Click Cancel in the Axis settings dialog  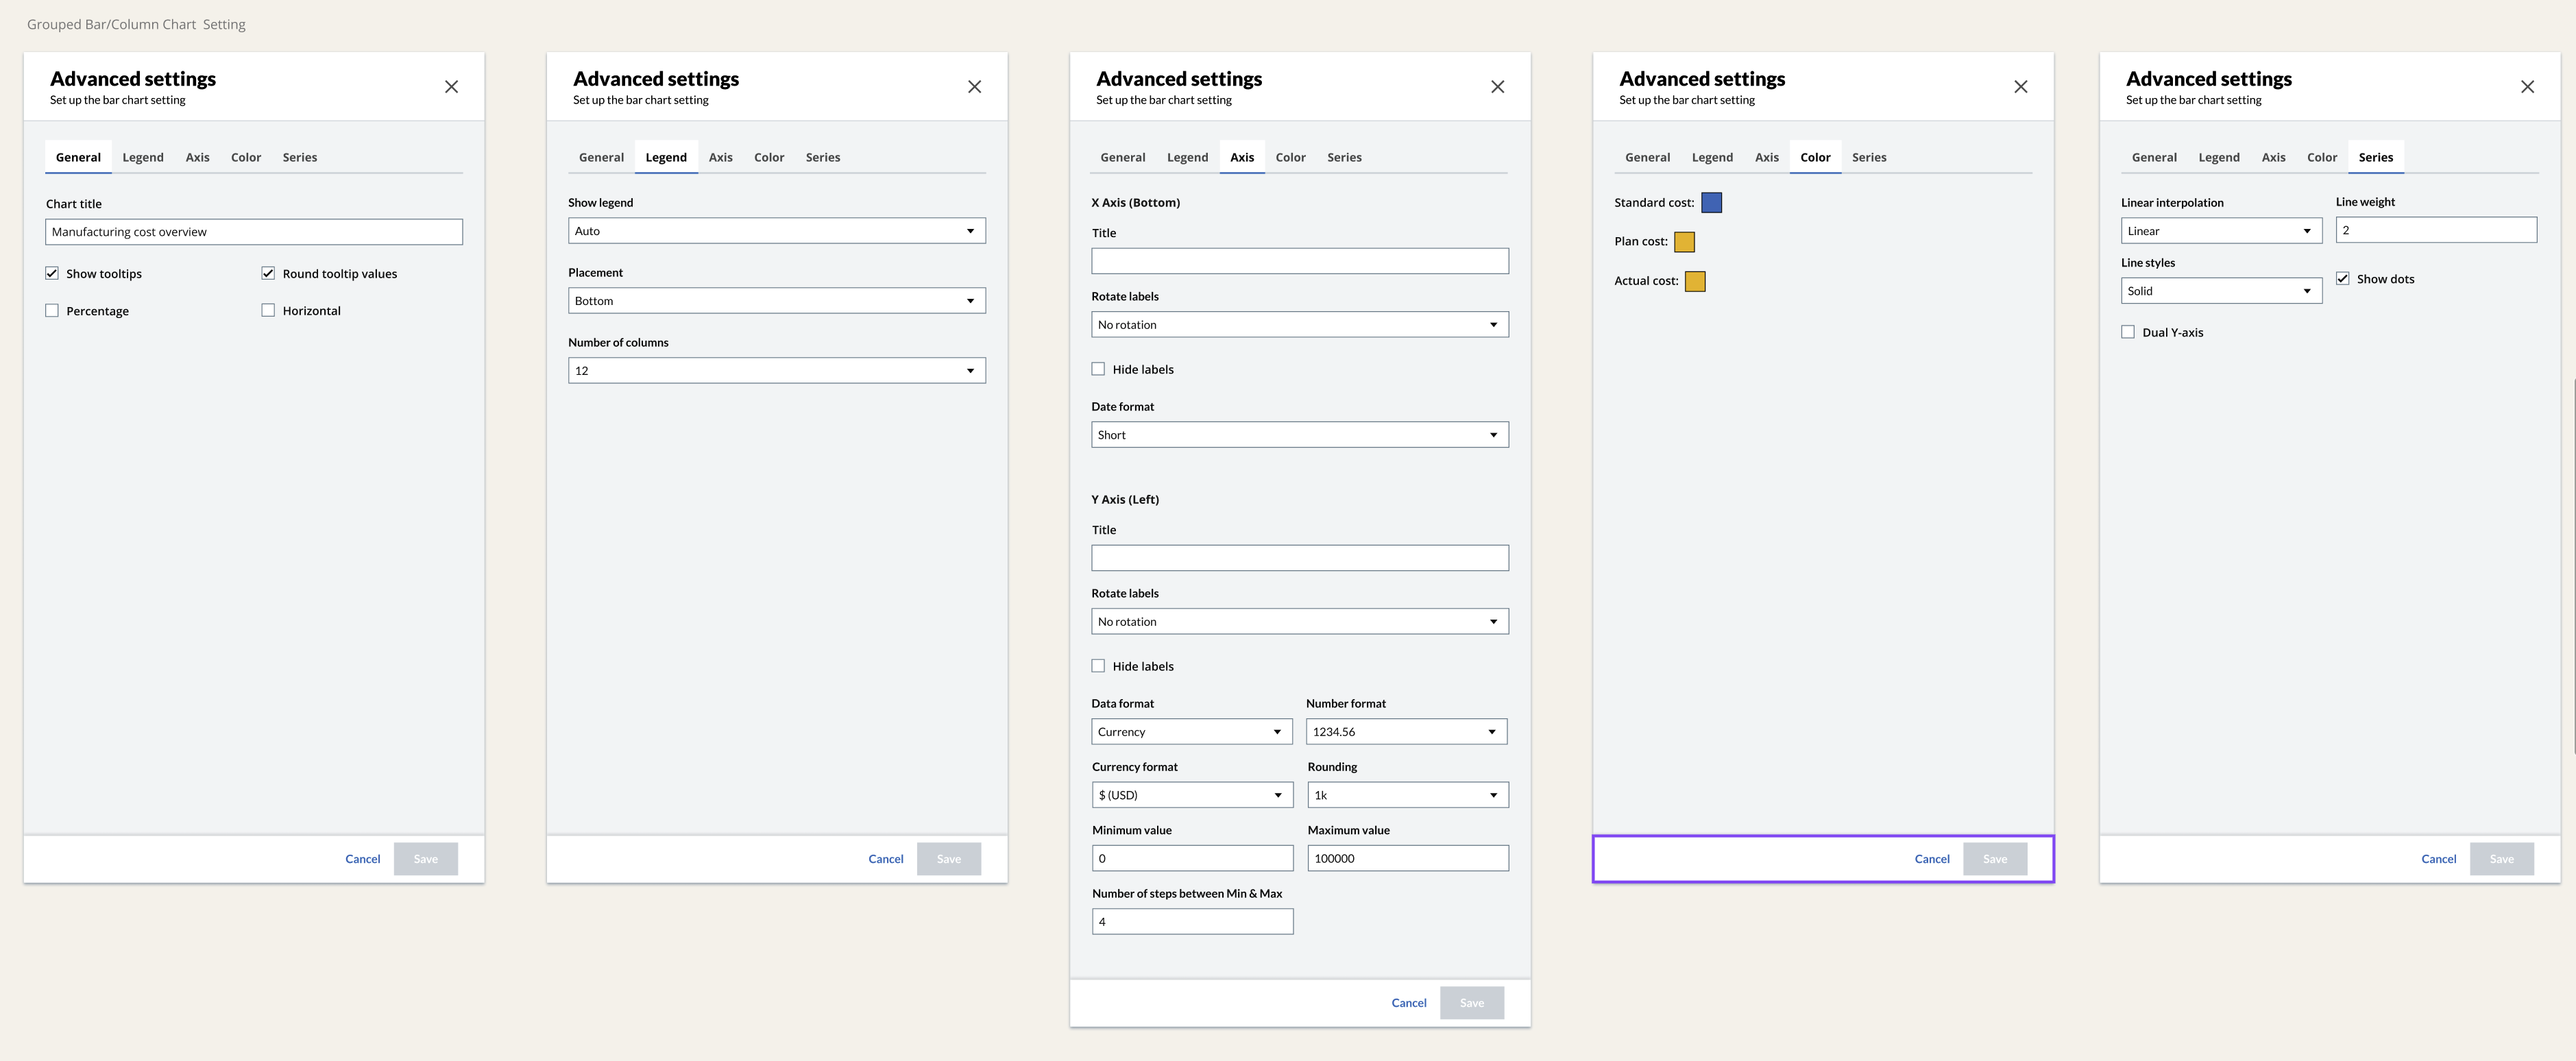pyautogui.click(x=1408, y=1002)
